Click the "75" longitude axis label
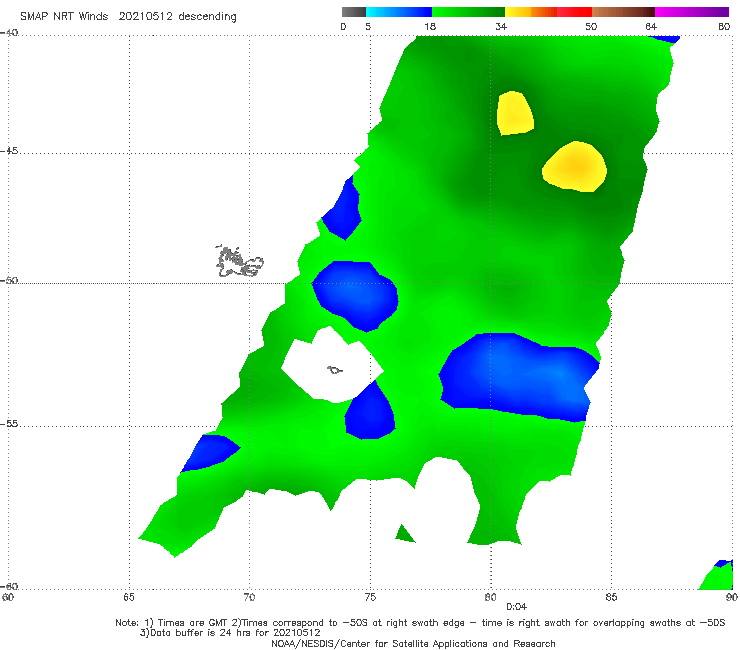The width and height of the screenshot is (740, 650). (x=370, y=597)
